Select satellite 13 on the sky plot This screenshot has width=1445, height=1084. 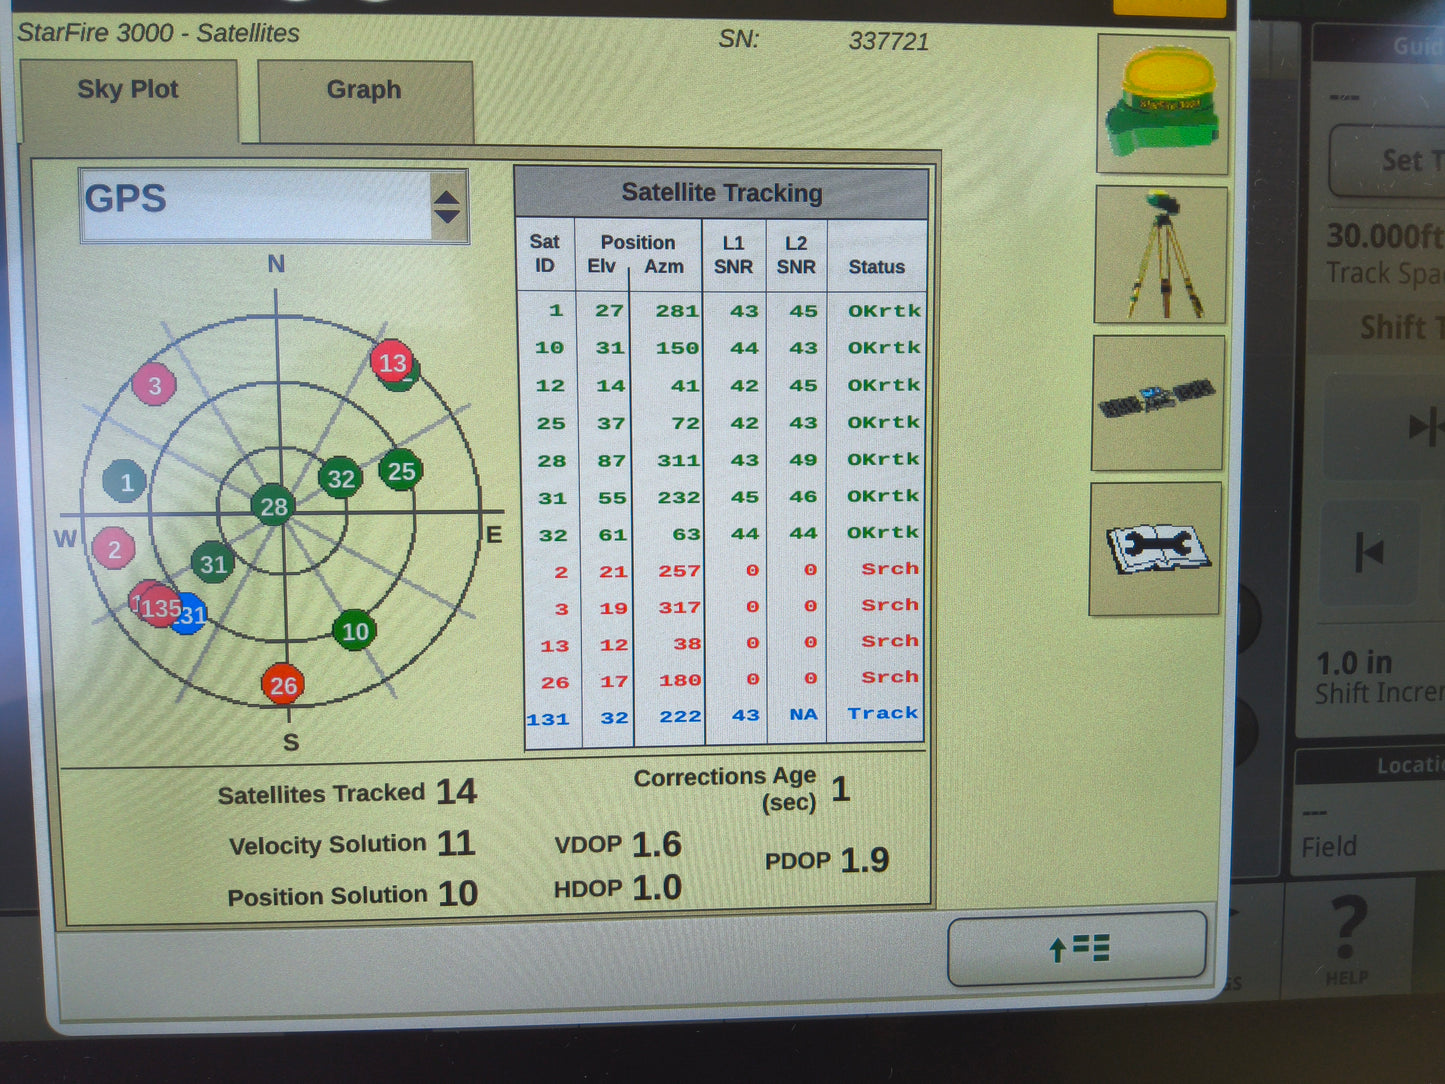[x=393, y=362]
